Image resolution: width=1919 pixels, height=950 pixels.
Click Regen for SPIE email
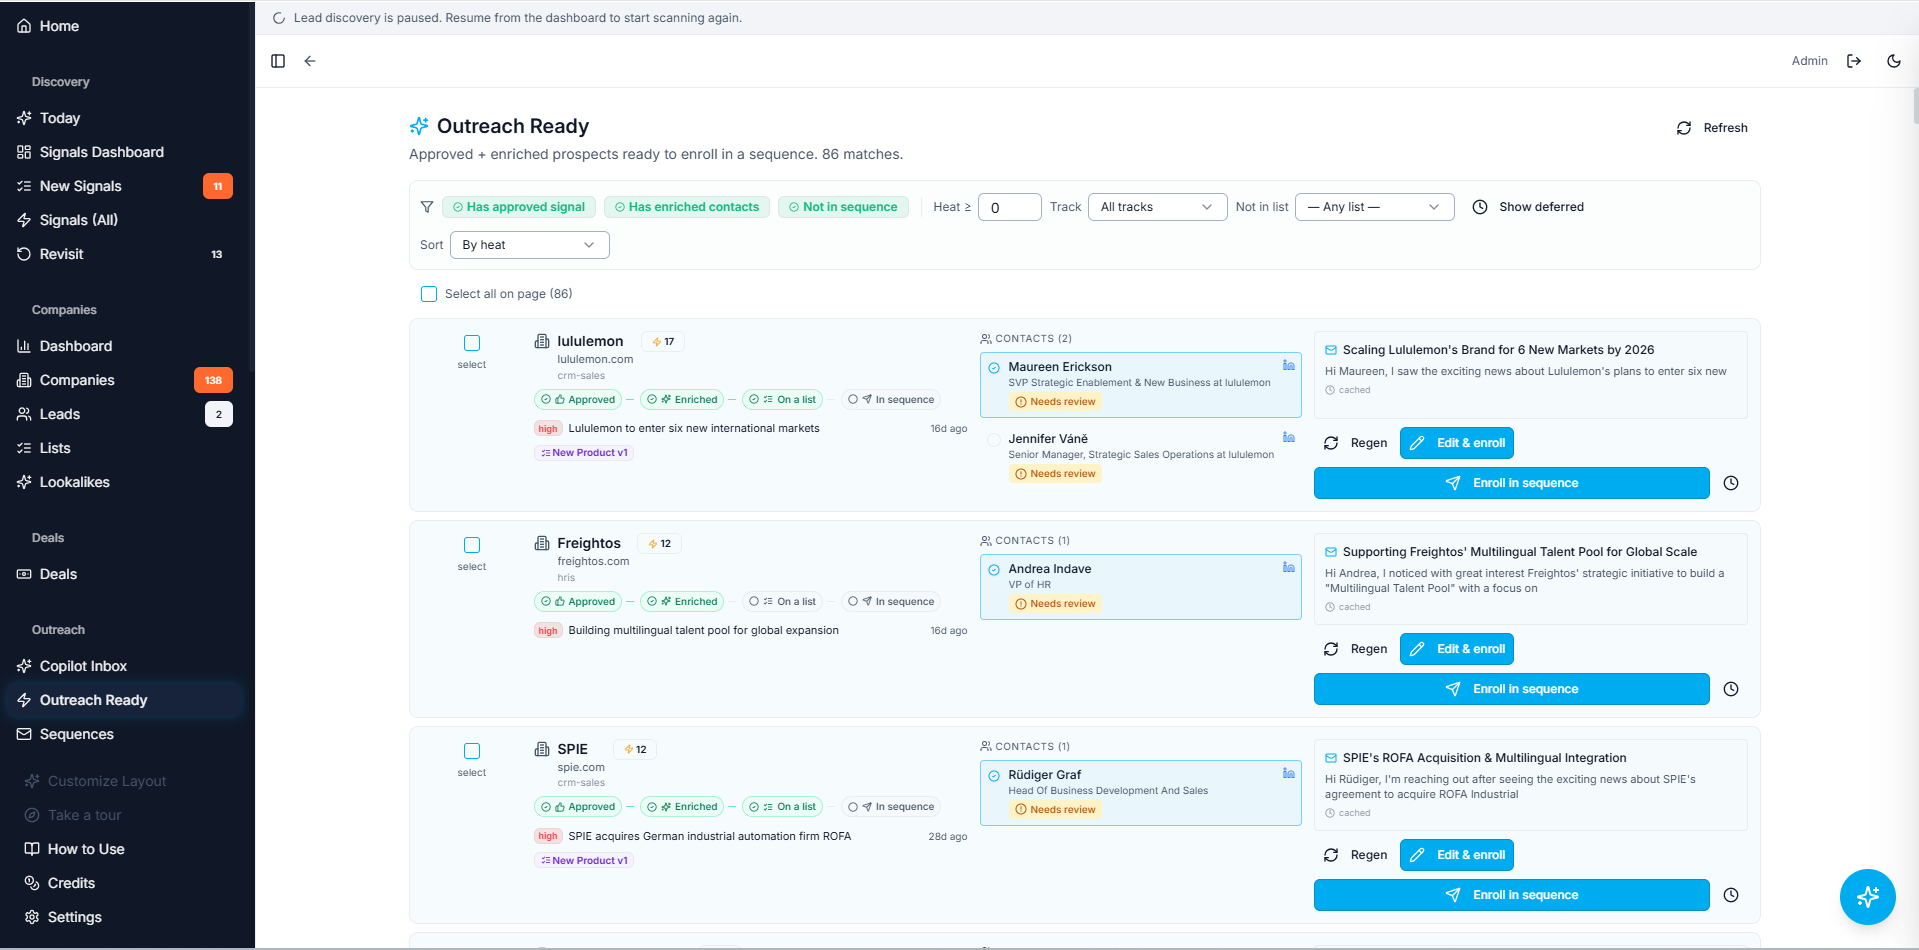point(1356,855)
